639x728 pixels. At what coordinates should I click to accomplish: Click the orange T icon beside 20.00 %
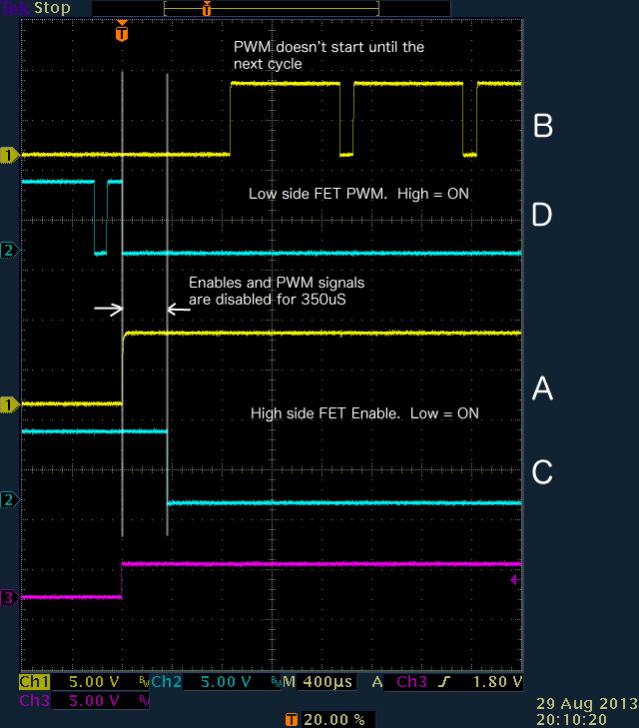pyautogui.click(x=292, y=719)
